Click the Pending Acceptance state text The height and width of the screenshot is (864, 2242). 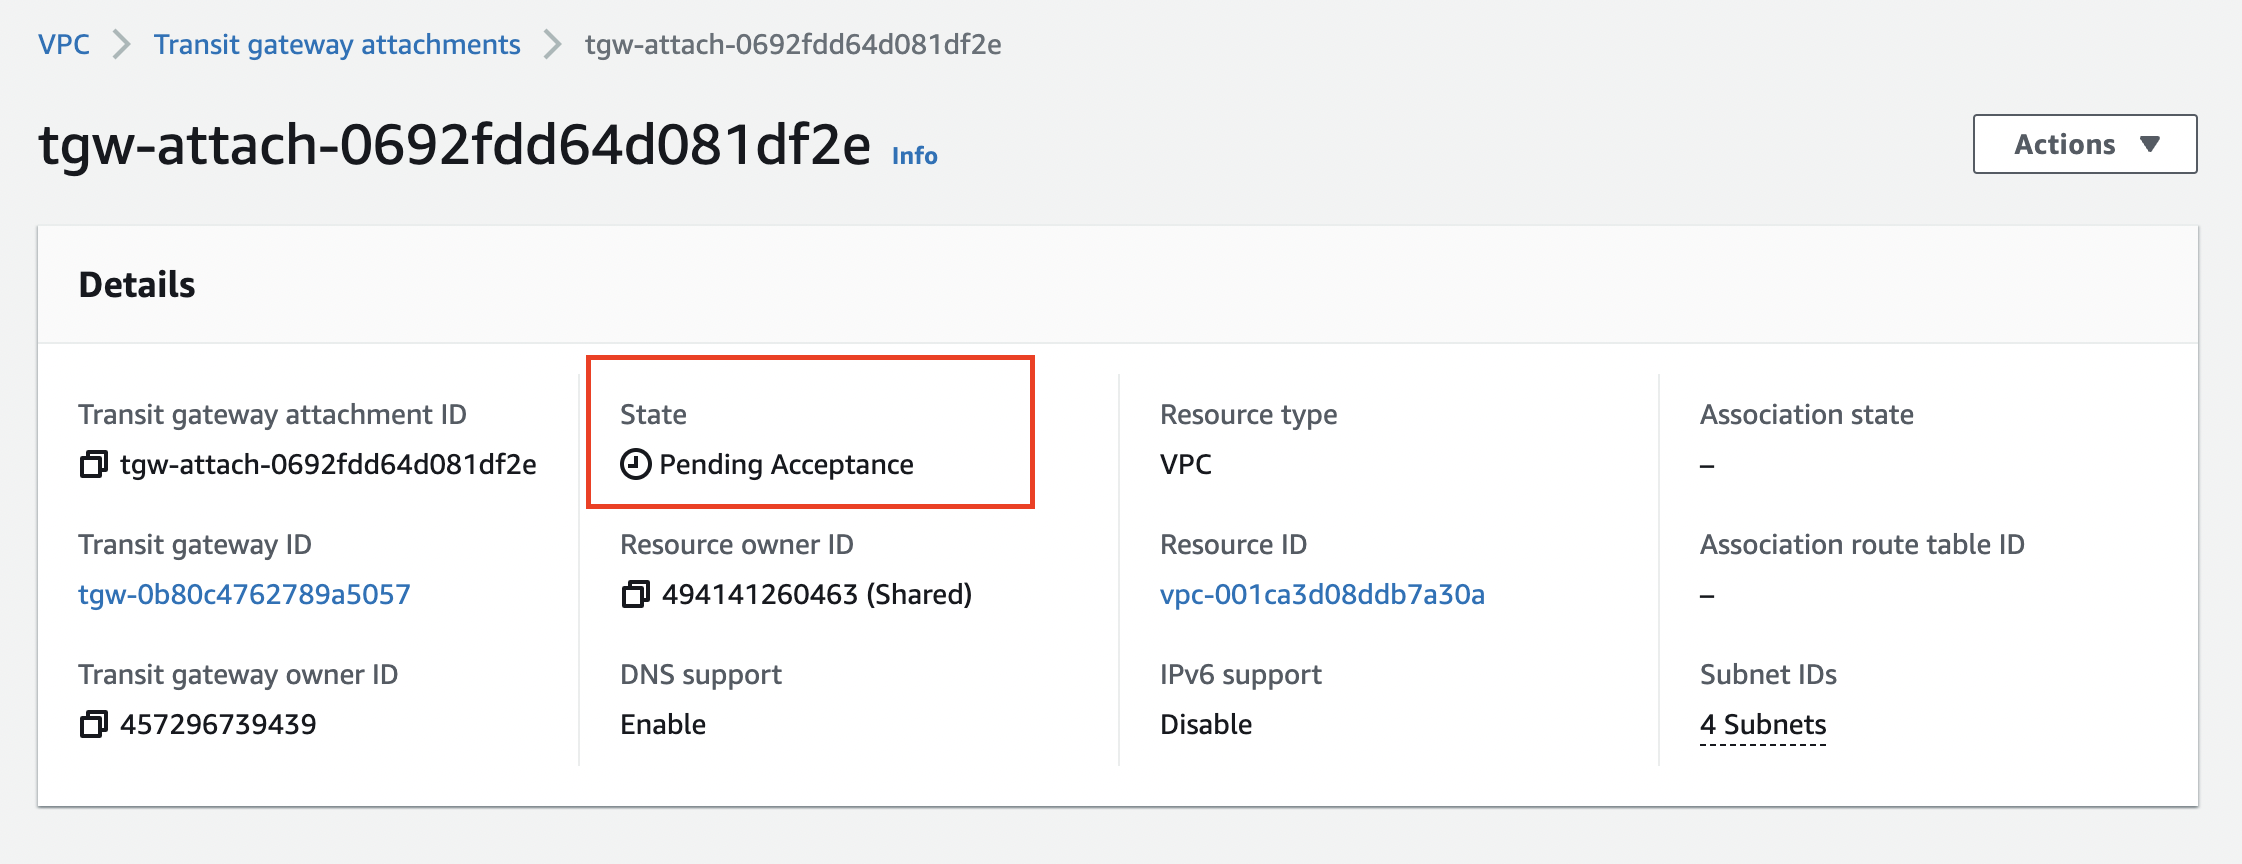(786, 465)
